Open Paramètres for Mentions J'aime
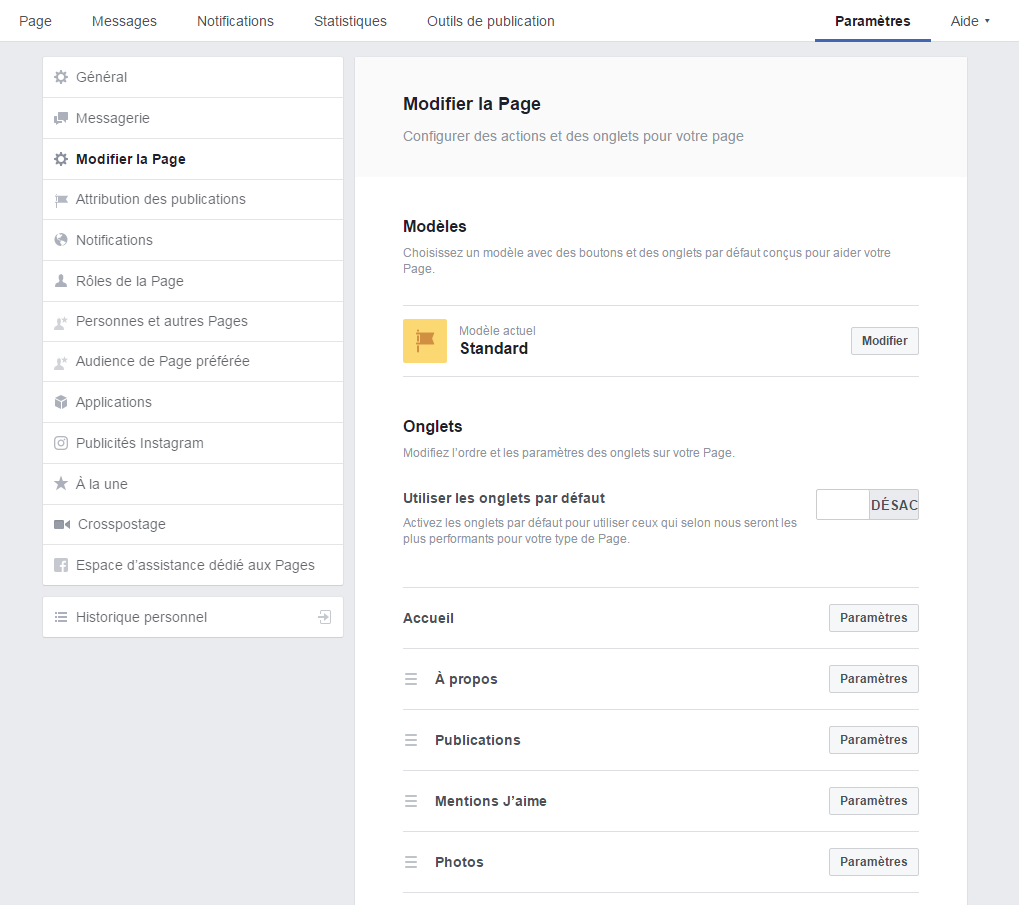The image size is (1019, 905). (x=873, y=801)
